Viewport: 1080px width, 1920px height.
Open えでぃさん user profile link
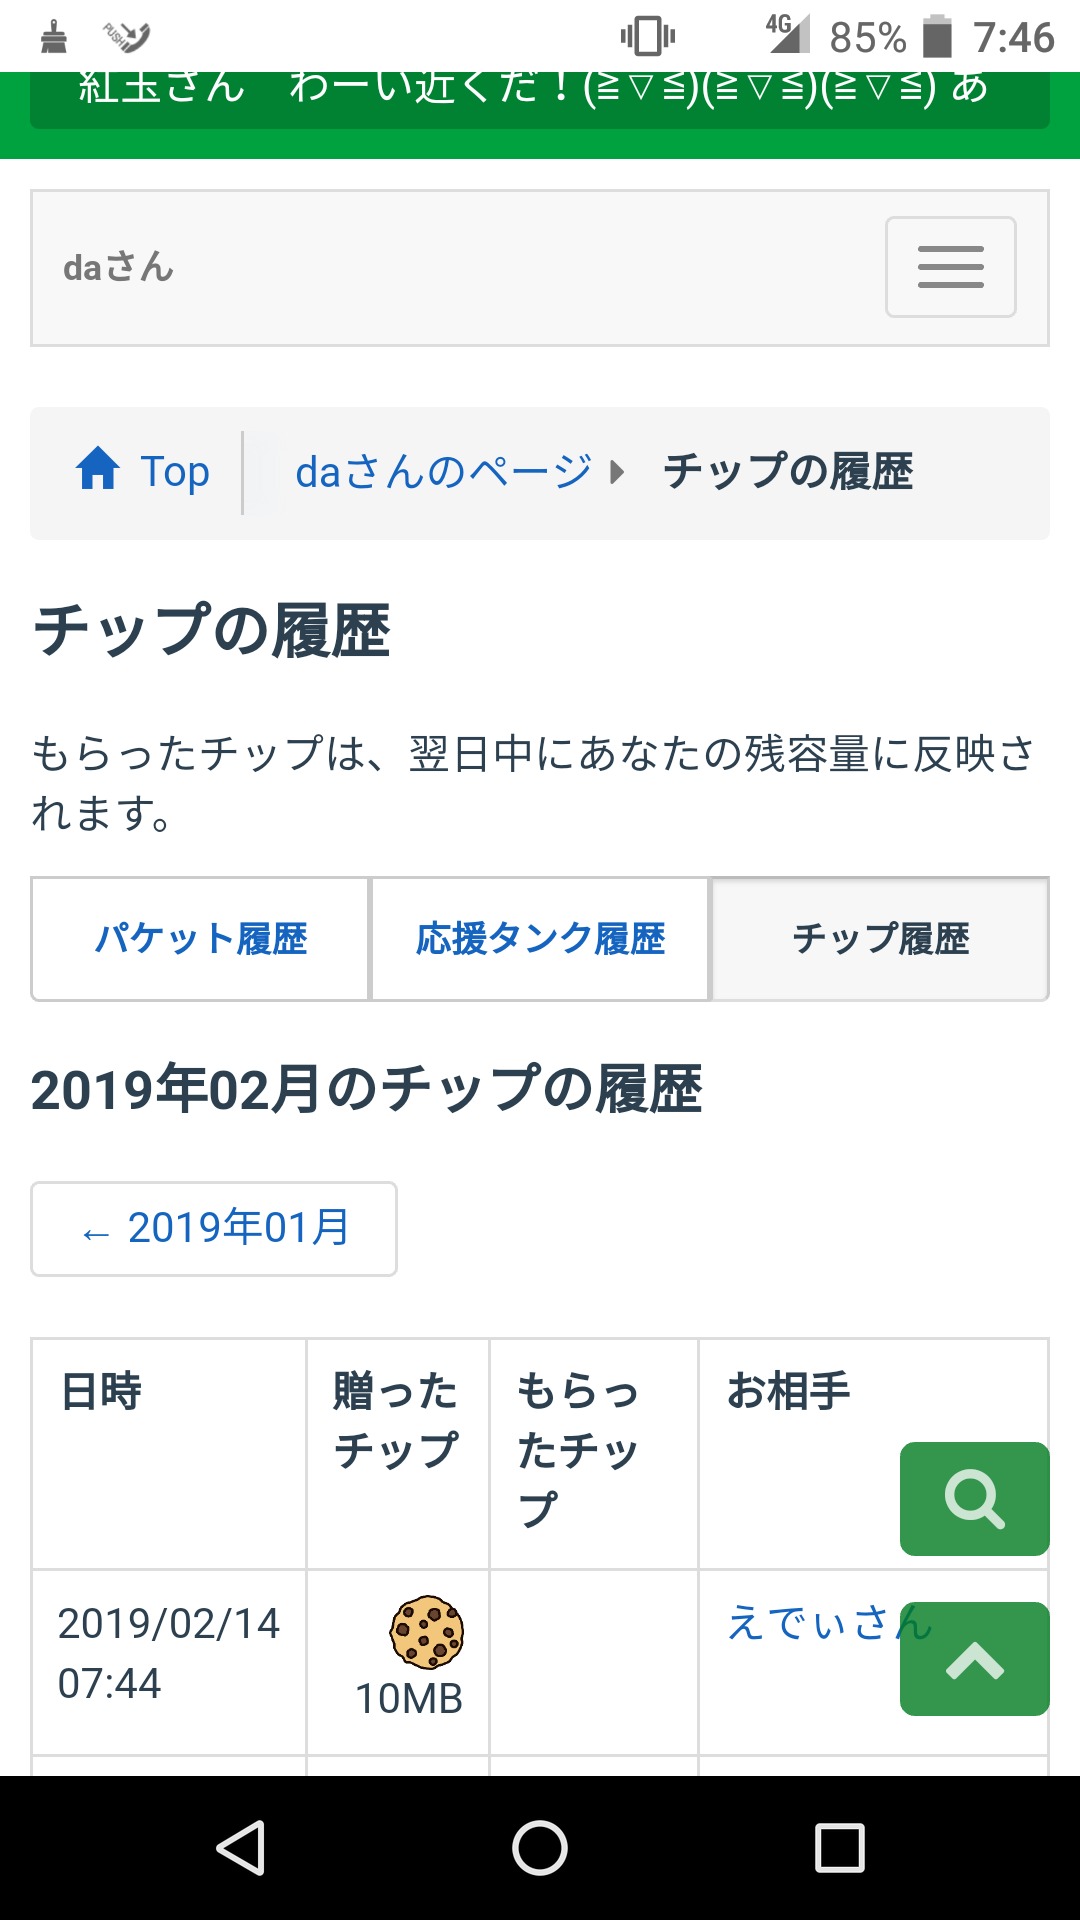[810, 1622]
